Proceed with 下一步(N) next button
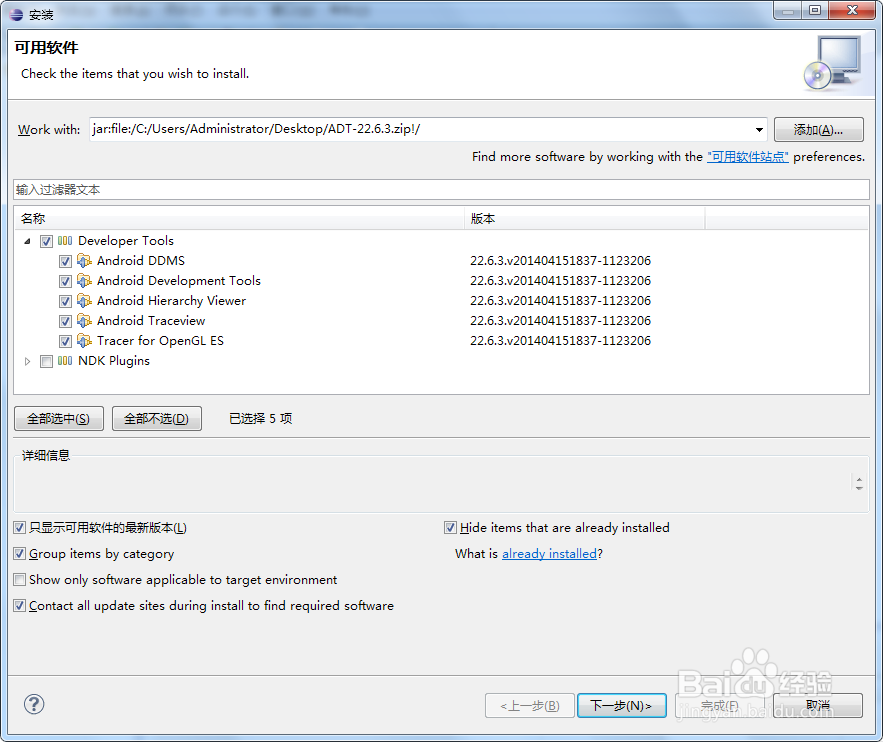883x742 pixels. [x=621, y=705]
